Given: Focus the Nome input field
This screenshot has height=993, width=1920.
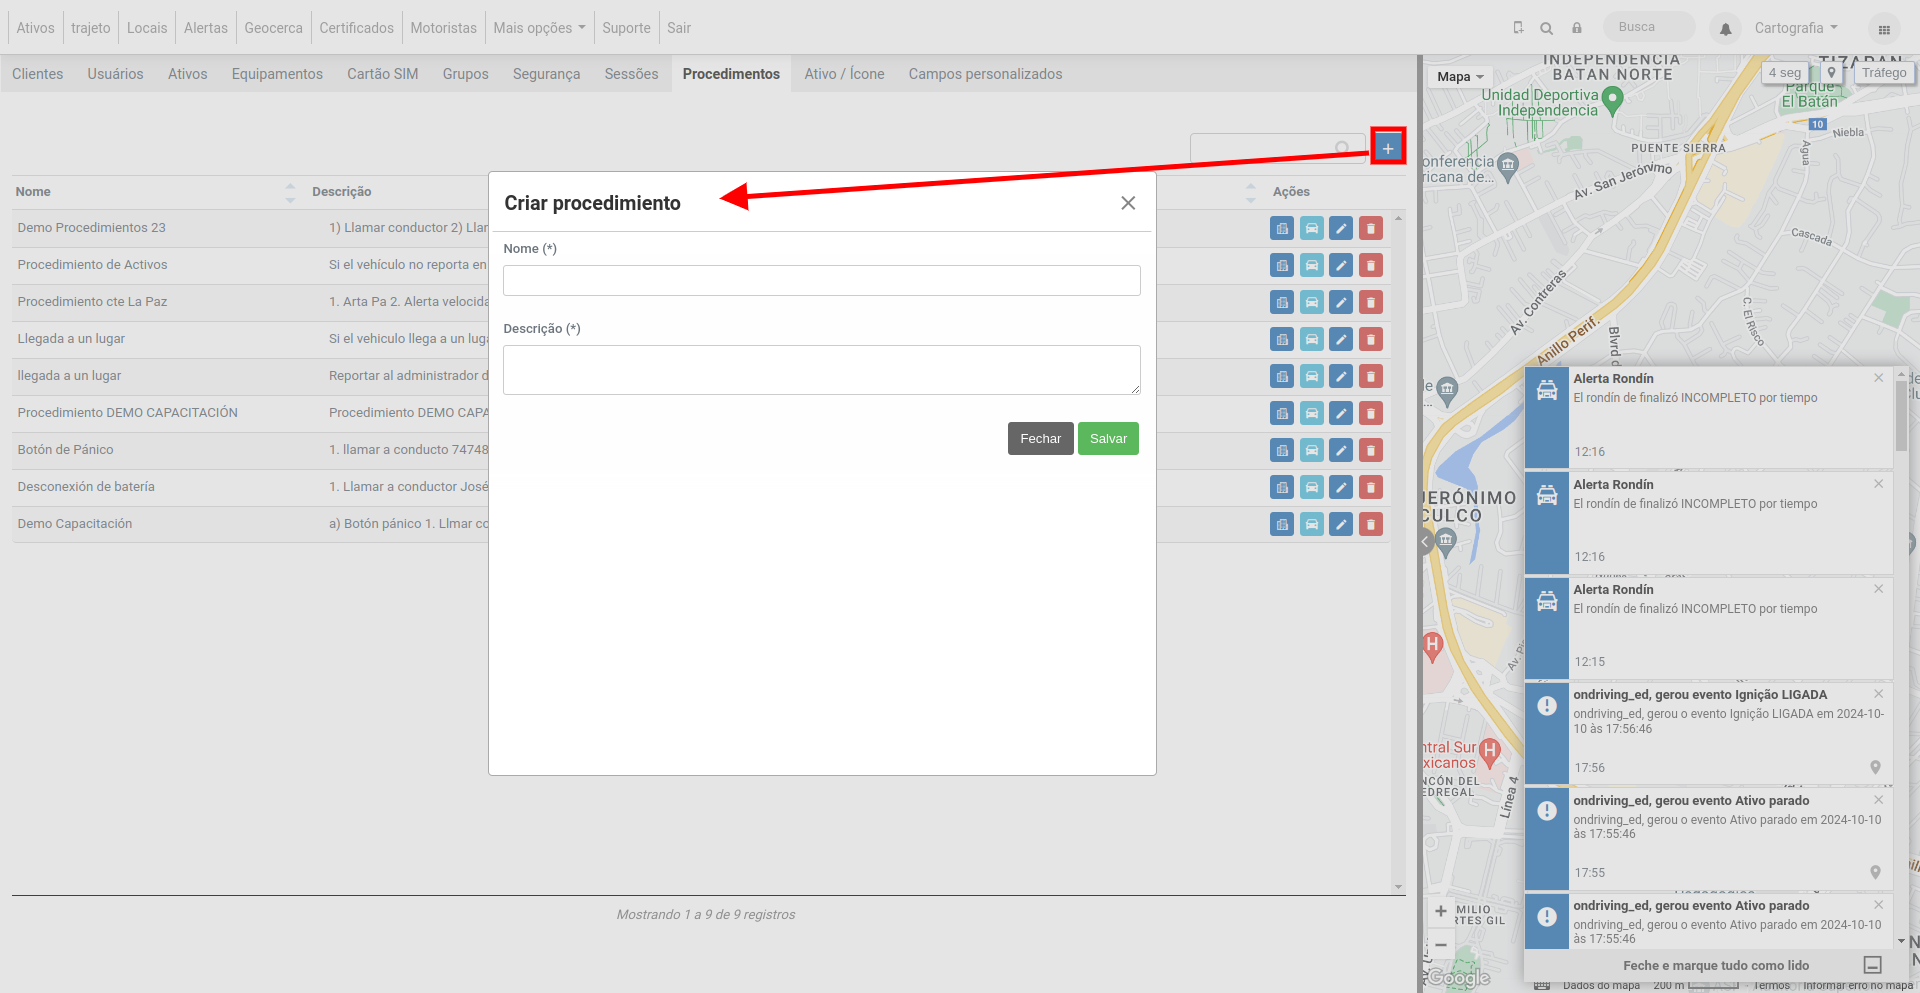Looking at the screenshot, I should tap(821, 280).
